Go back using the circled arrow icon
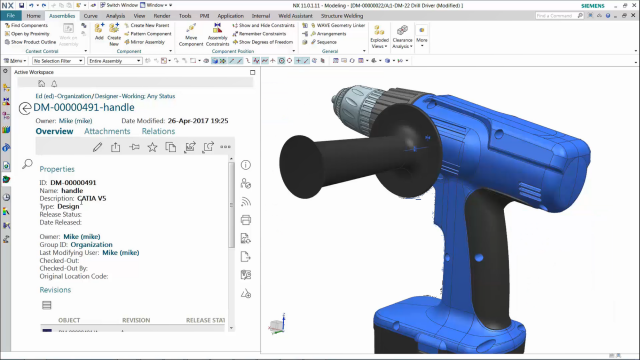Image resolution: width=640 pixels, height=360 pixels. (x=25, y=108)
